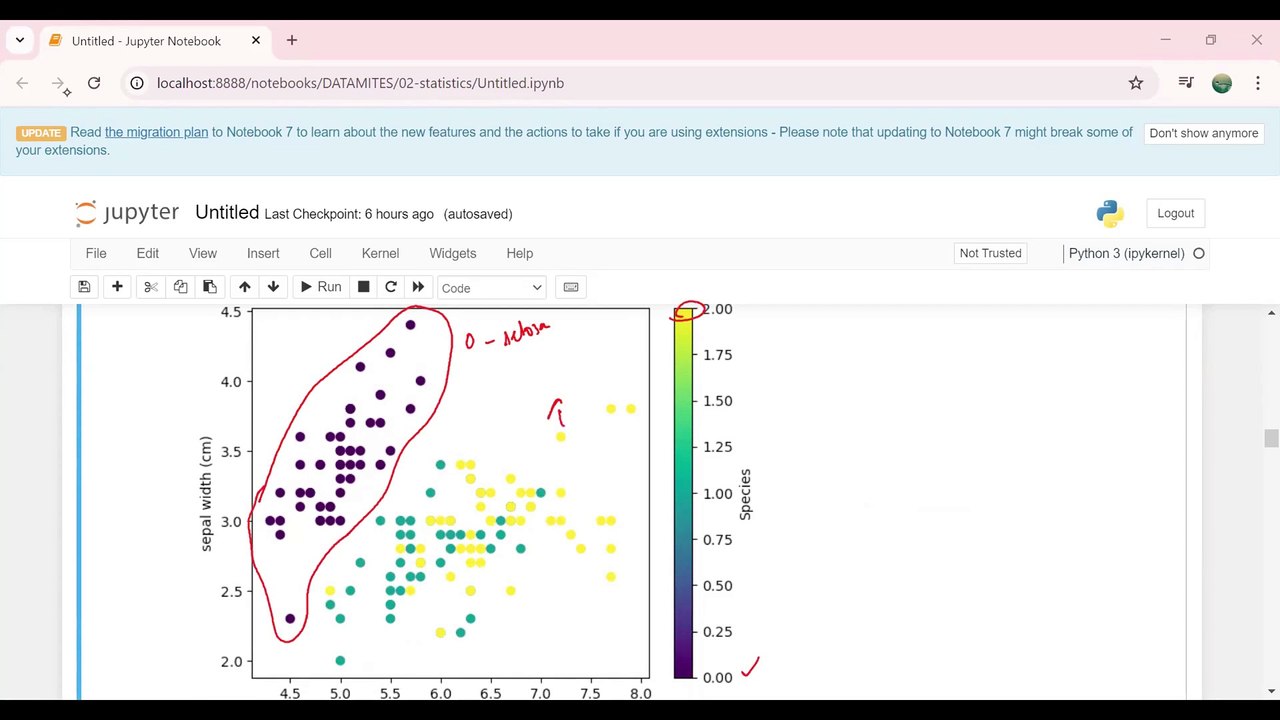Open the browser media control icon
Viewport: 1280px width, 720px height.
tap(1186, 83)
